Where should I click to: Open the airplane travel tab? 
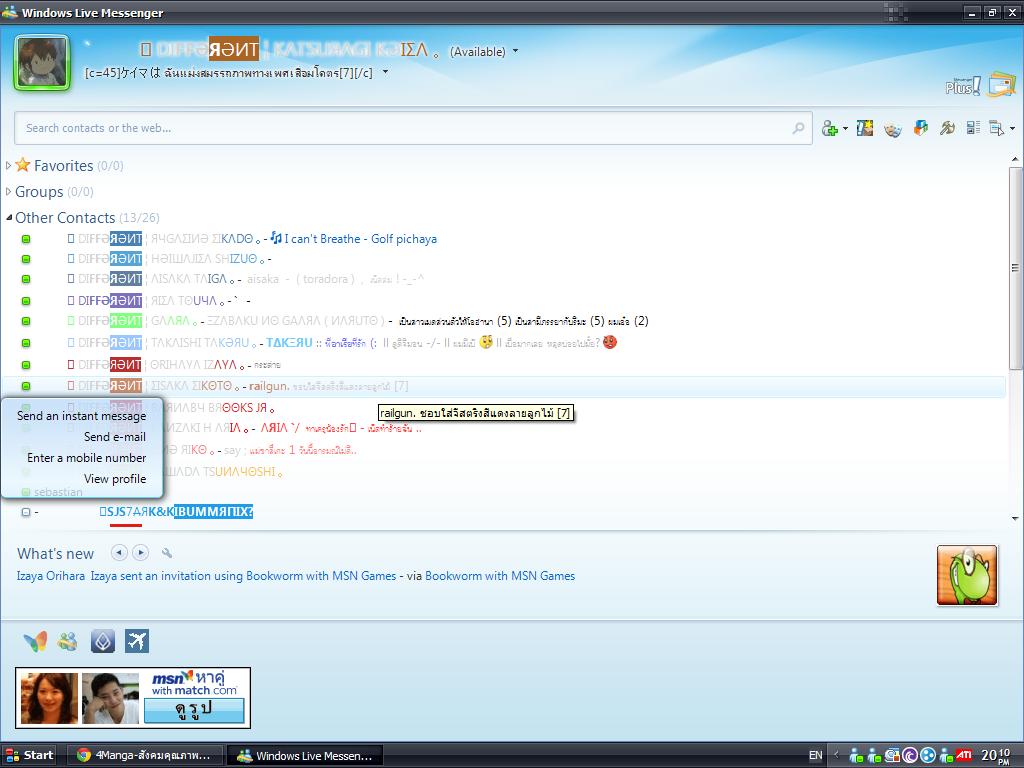(x=136, y=641)
